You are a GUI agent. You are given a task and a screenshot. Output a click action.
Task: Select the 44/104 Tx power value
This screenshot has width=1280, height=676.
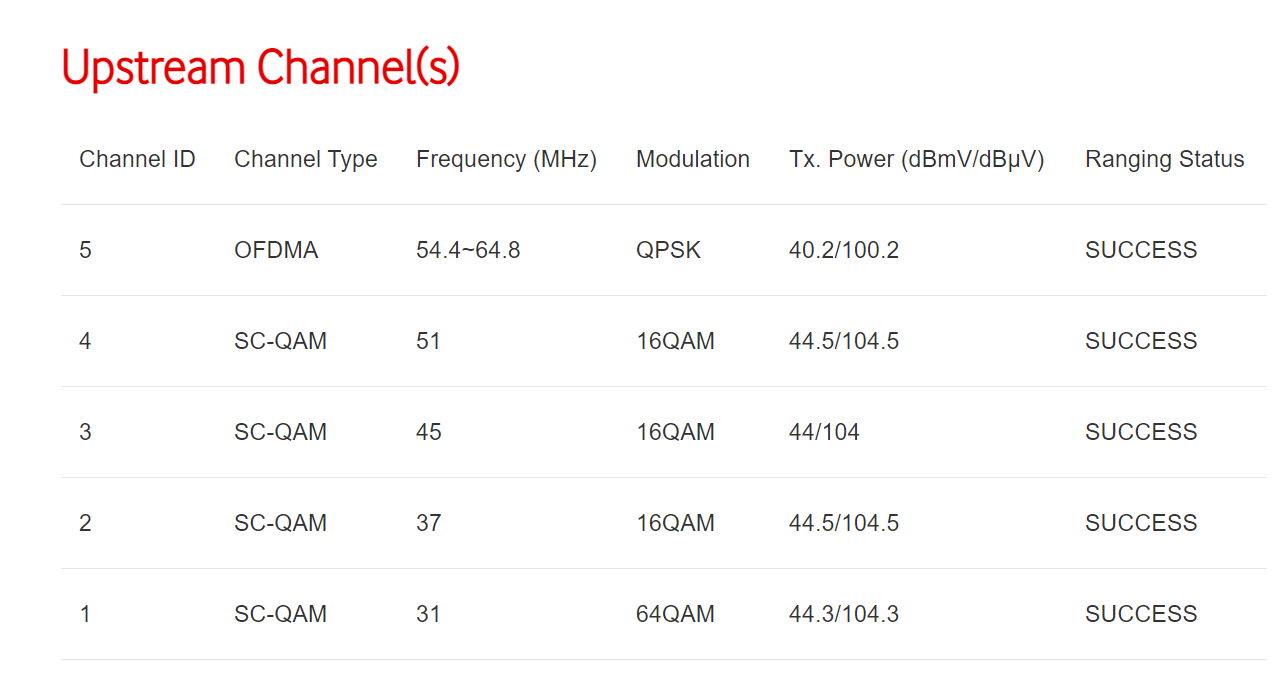tap(824, 432)
